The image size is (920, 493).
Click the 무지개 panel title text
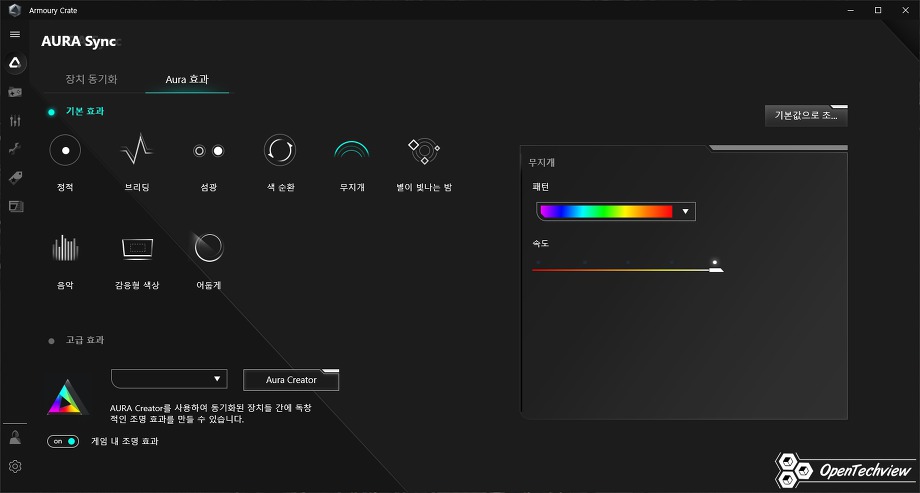point(542,163)
